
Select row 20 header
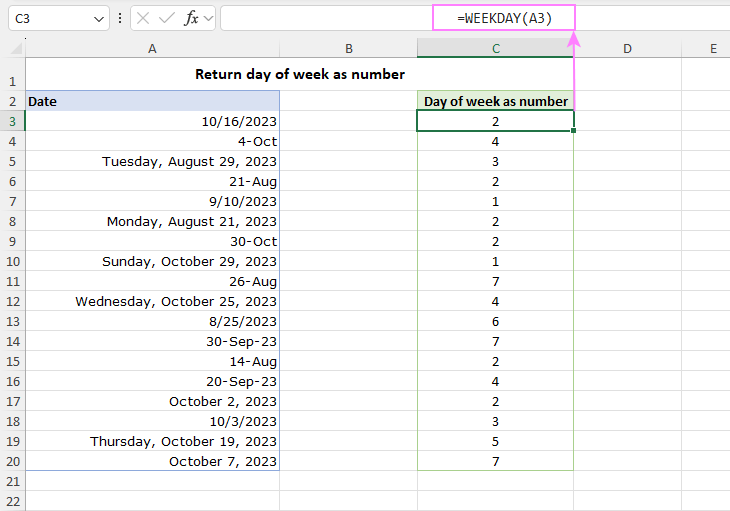click(13, 462)
